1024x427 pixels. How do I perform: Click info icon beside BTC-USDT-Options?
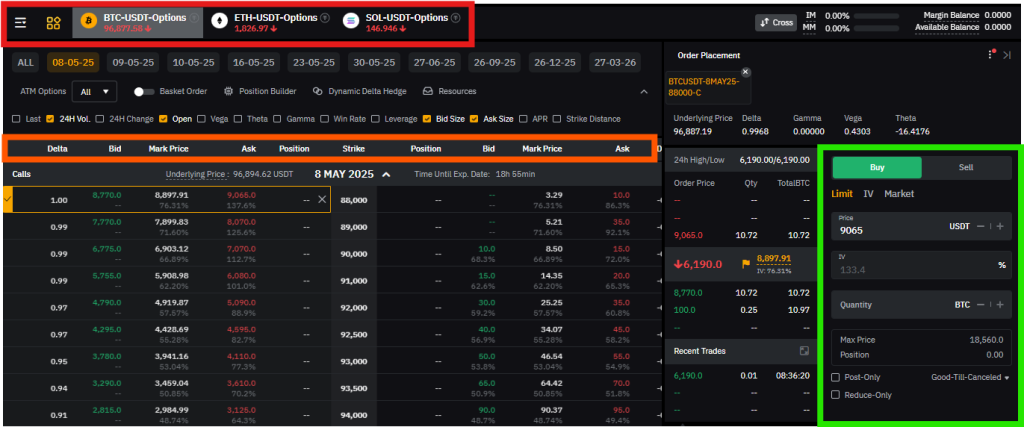194,18
